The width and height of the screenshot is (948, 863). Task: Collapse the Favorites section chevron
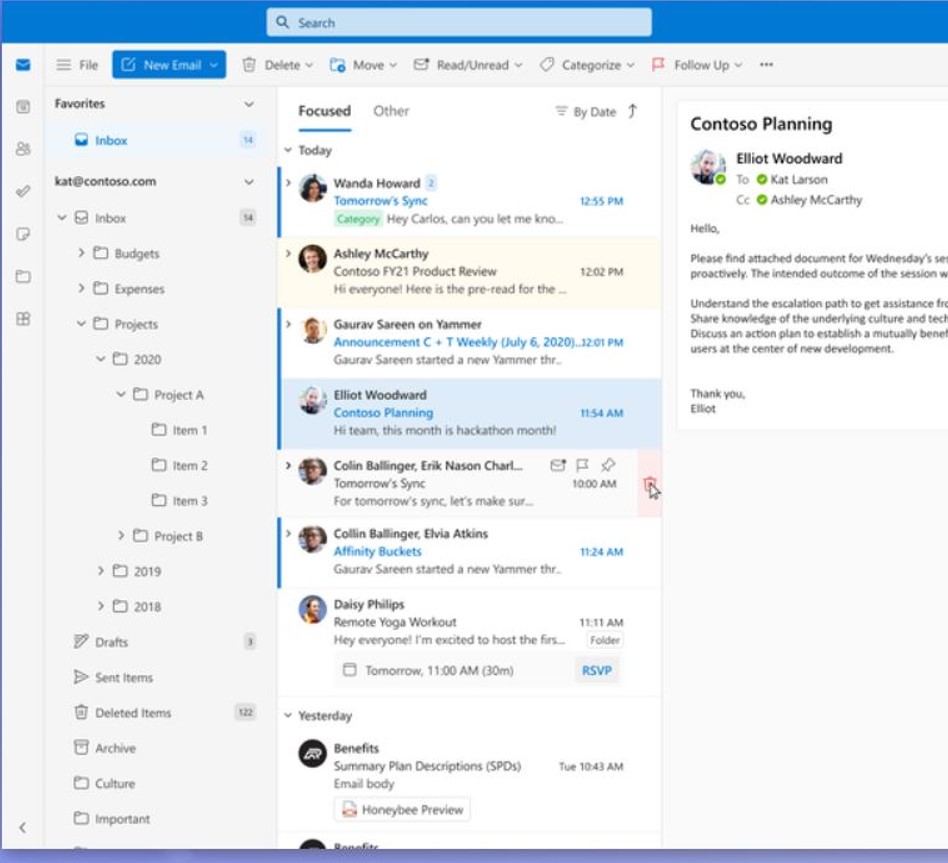(x=249, y=104)
